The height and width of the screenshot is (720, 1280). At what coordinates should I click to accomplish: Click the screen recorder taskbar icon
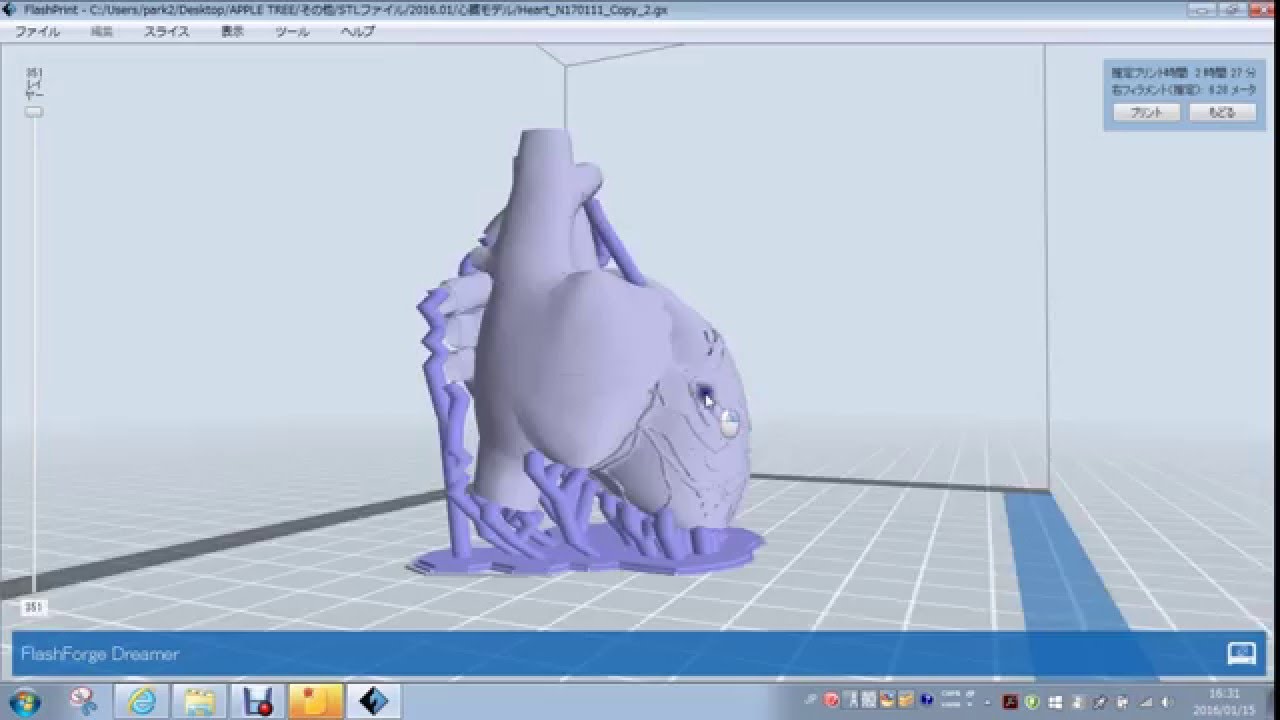click(x=258, y=700)
